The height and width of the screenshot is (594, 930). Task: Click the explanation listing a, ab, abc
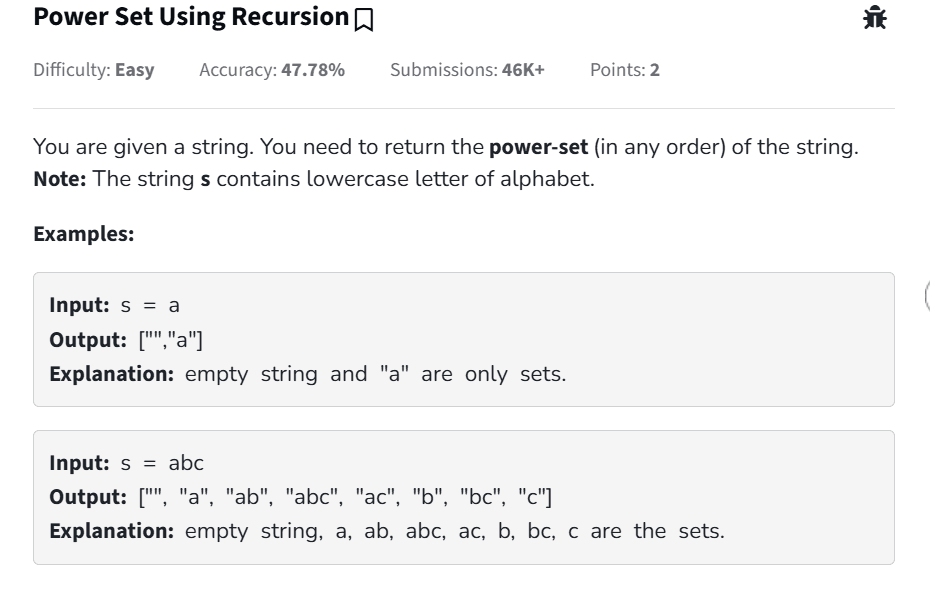[x=387, y=531]
